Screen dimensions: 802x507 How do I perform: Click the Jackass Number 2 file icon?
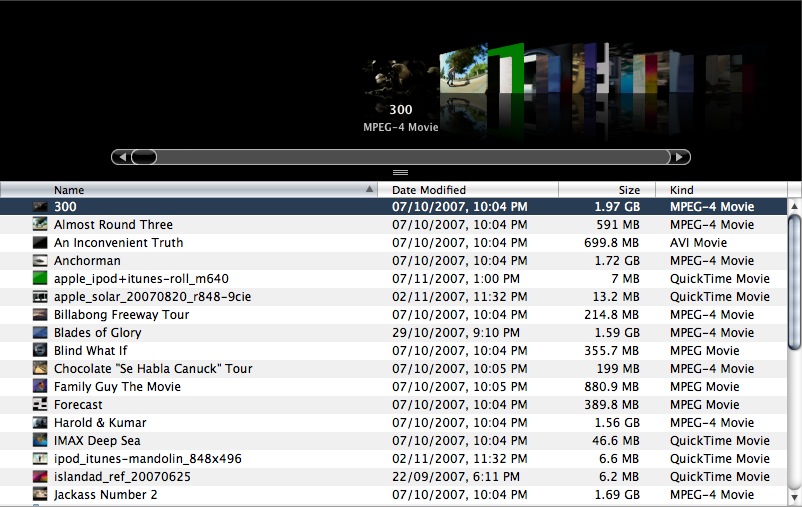tap(40, 495)
